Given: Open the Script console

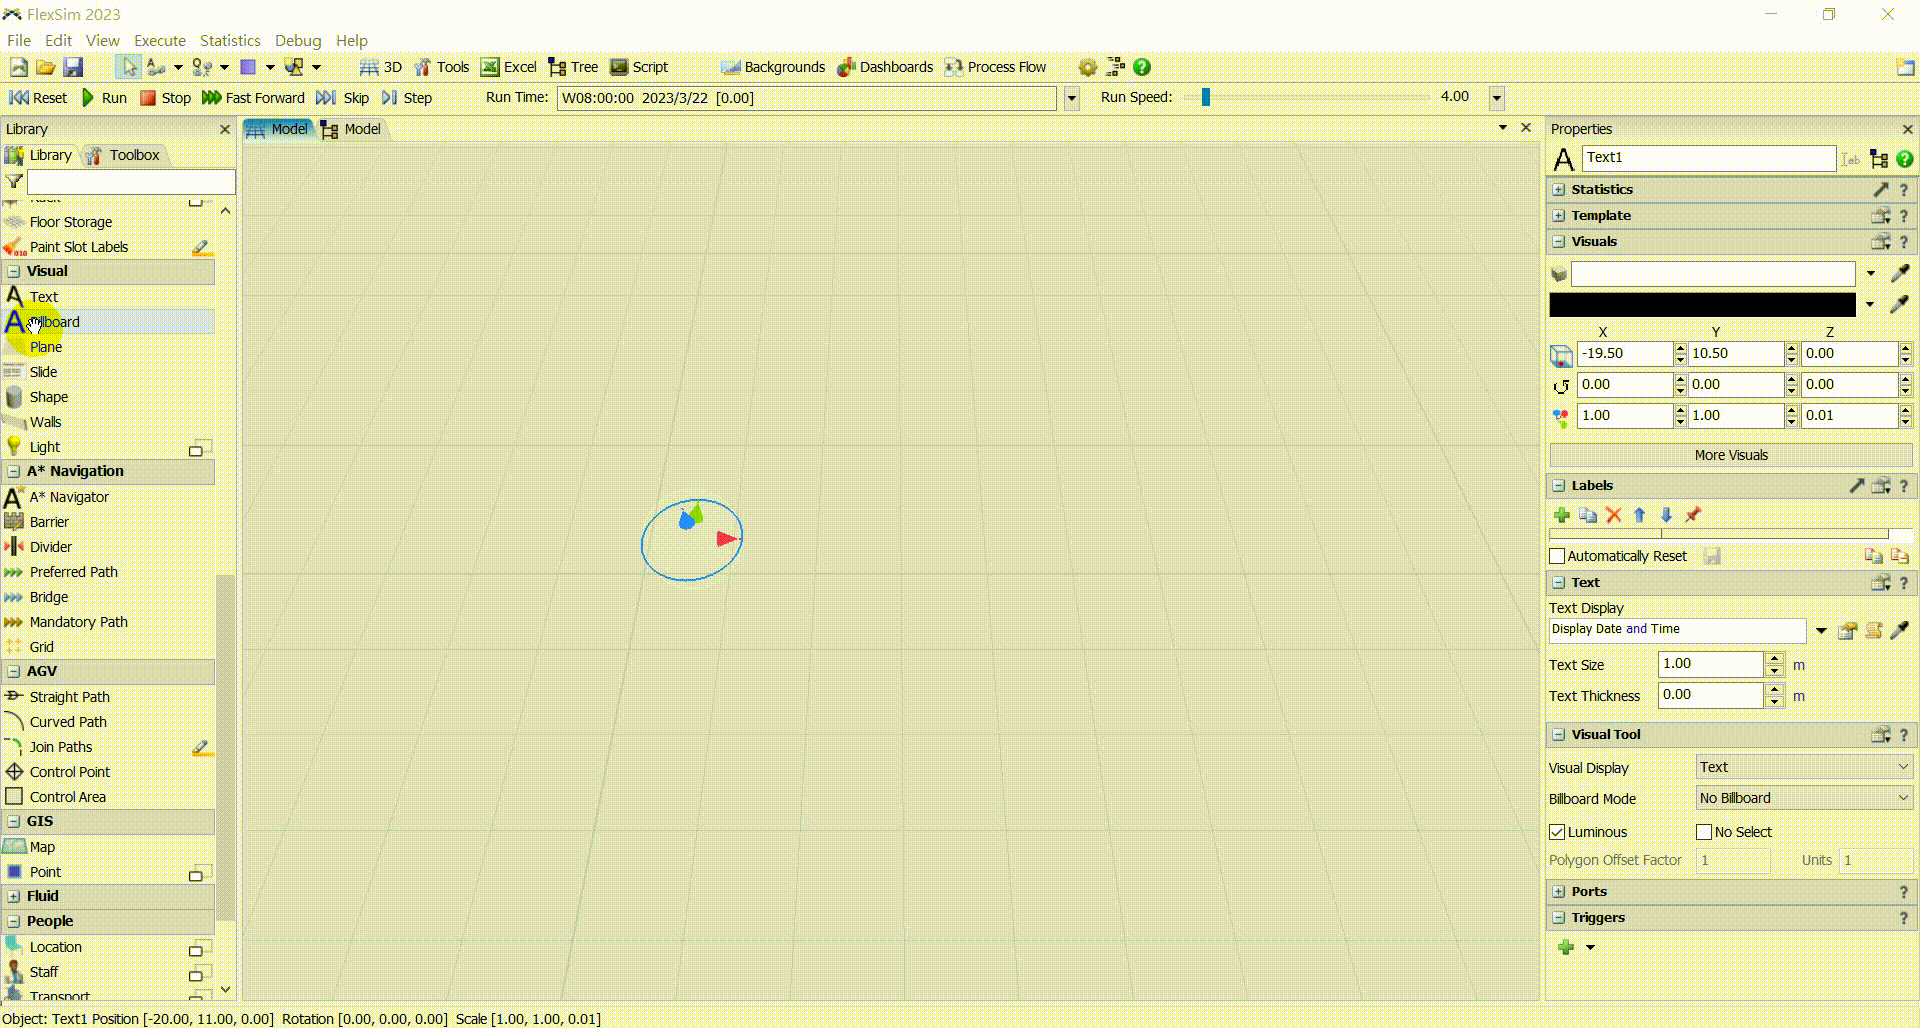Looking at the screenshot, I should tap(638, 67).
